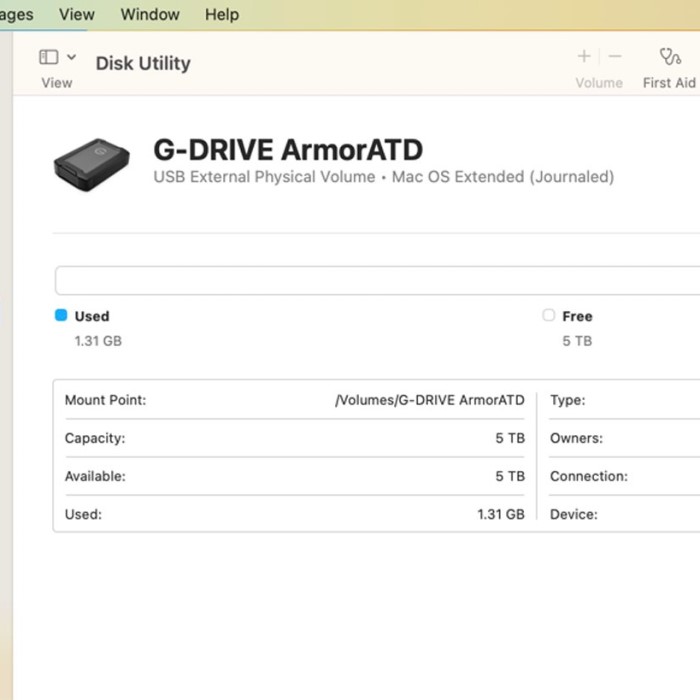
Task: Click the '5 TB' under Free legend
Action: pos(577,341)
